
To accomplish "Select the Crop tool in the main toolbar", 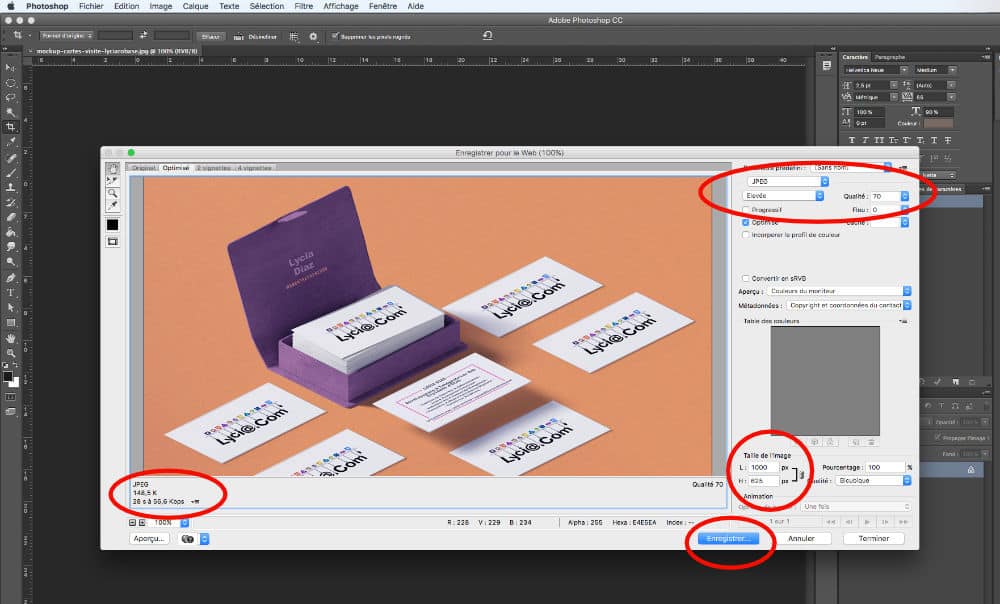I will 11,128.
